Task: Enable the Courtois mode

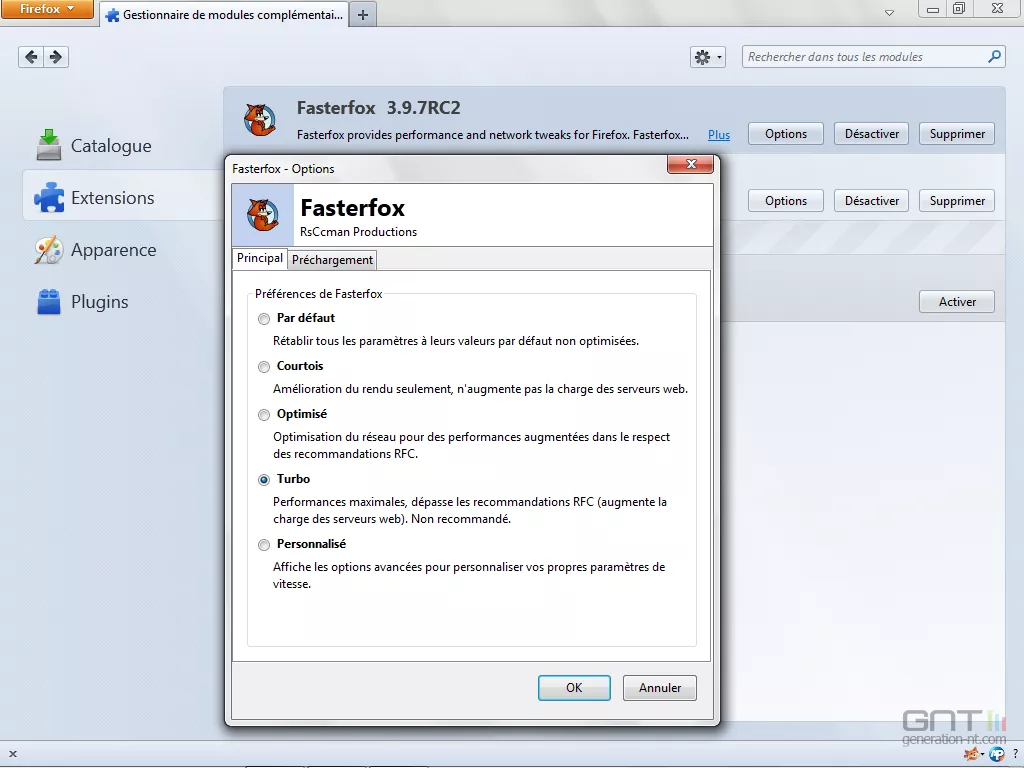Action: [x=264, y=366]
